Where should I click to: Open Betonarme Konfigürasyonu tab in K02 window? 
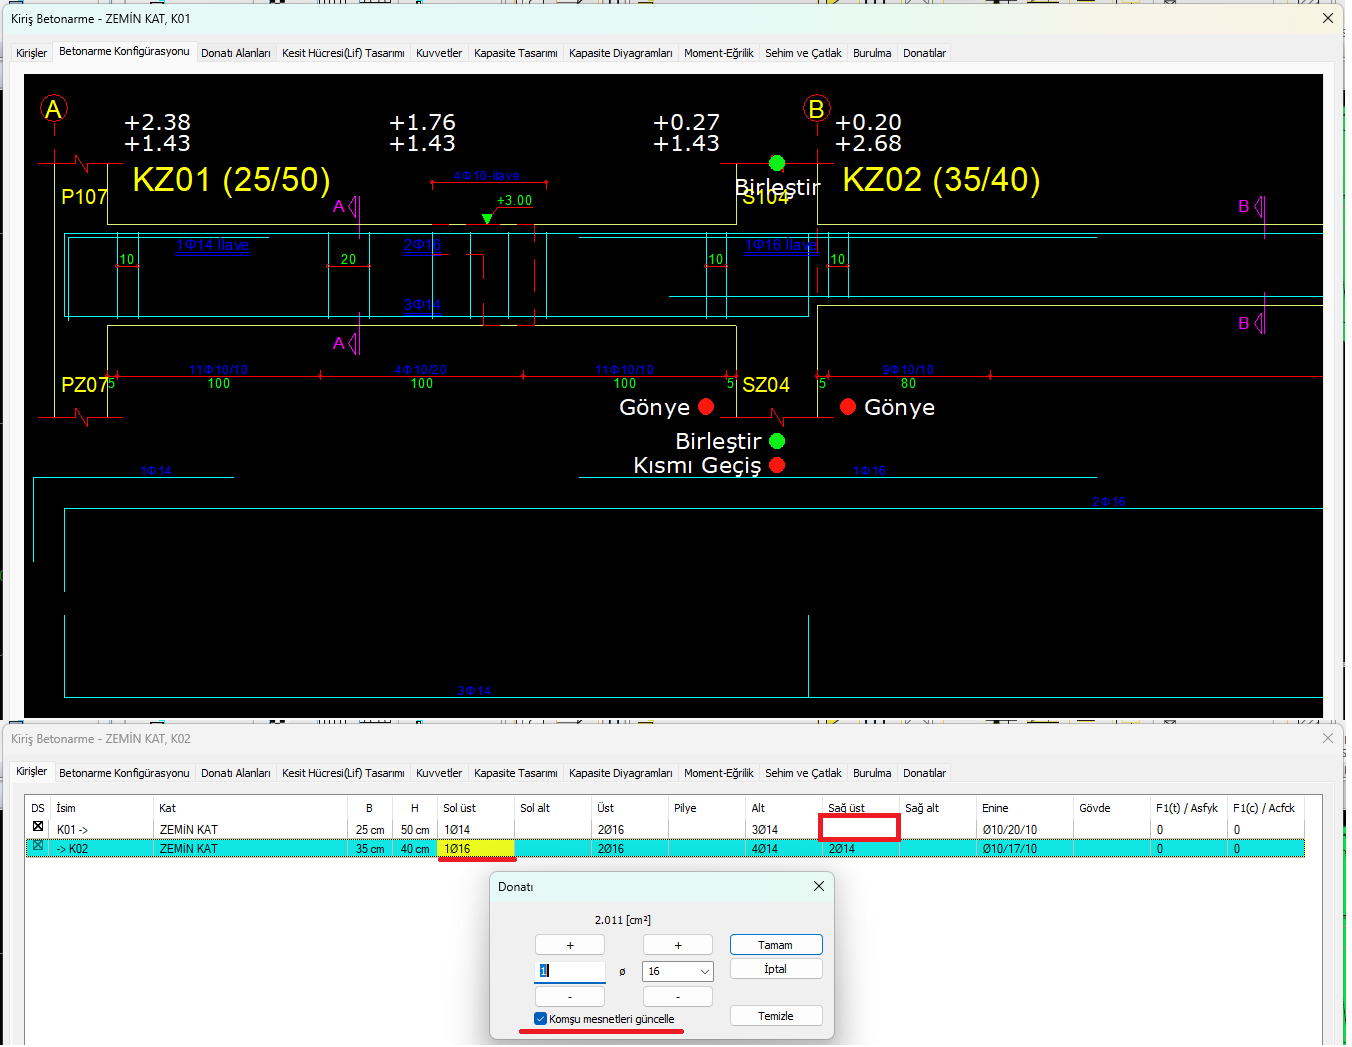coord(124,773)
